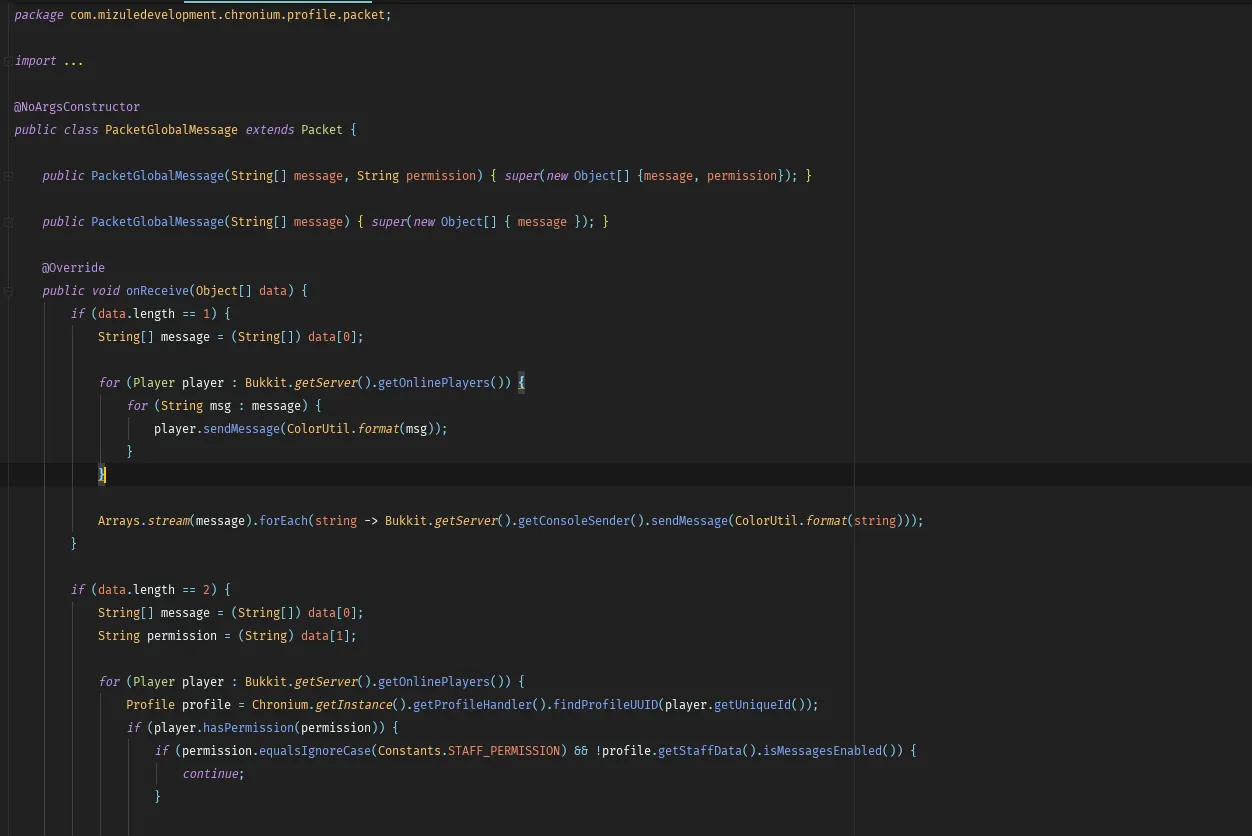The width and height of the screenshot is (1252, 836).
Task: Click the Packet superclass name
Action: coord(321,130)
